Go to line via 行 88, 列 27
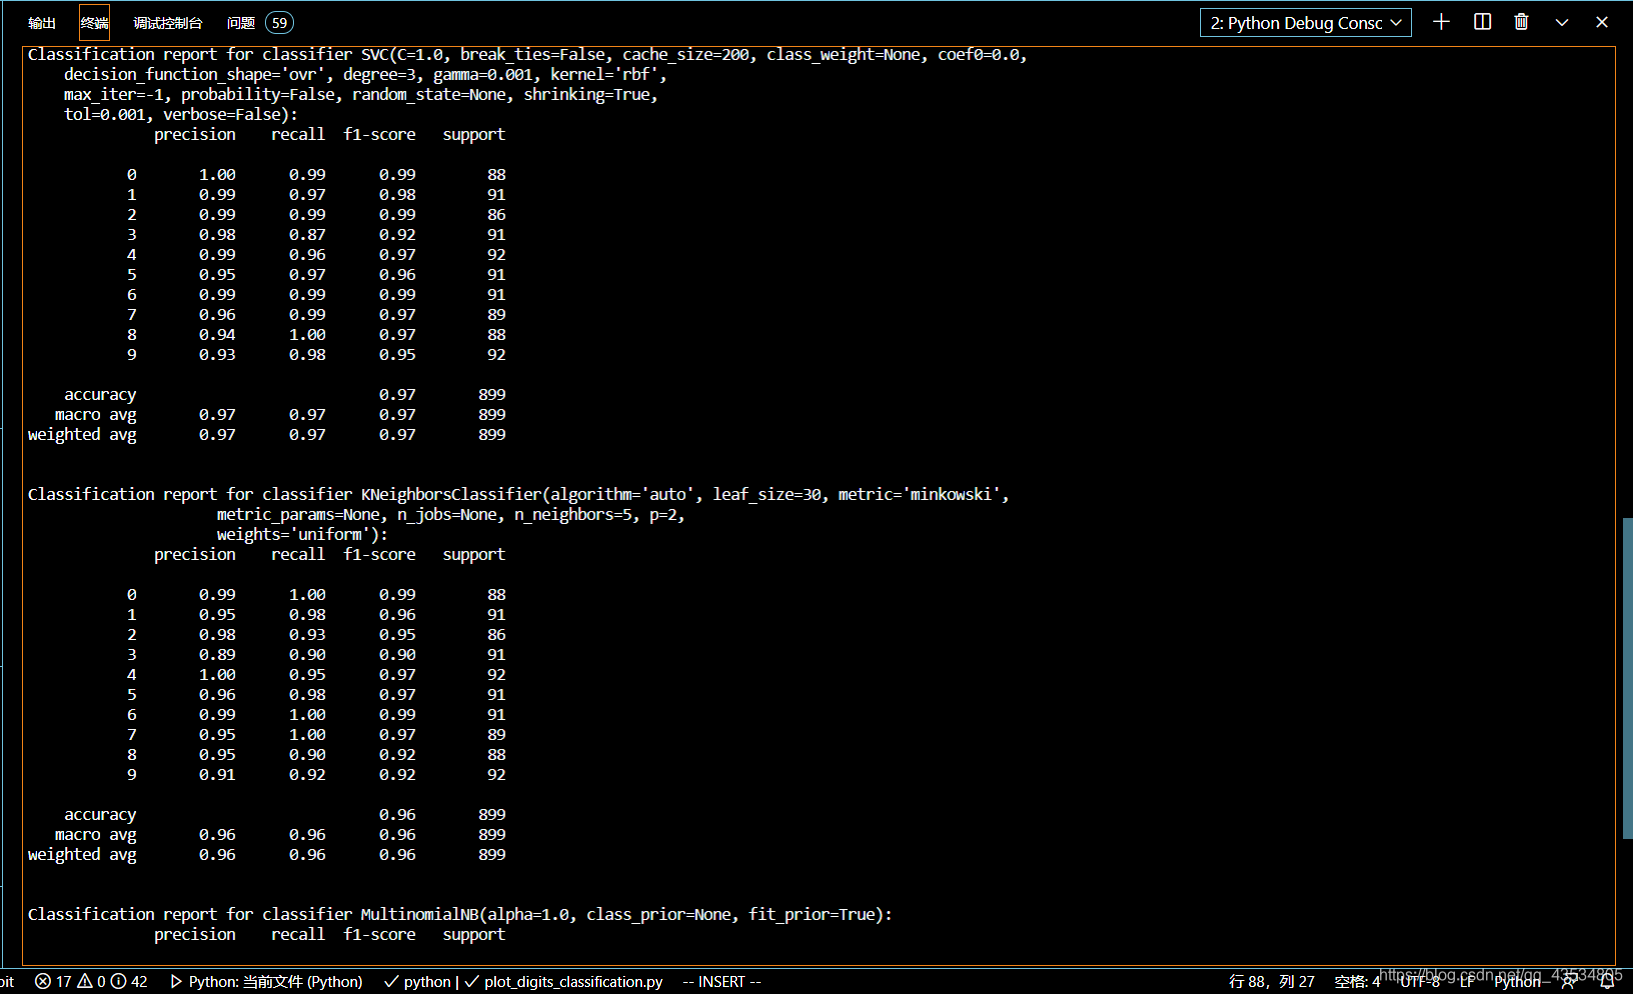Image resolution: width=1633 pixels, height=994 pixels. [x=1271, y=982]
